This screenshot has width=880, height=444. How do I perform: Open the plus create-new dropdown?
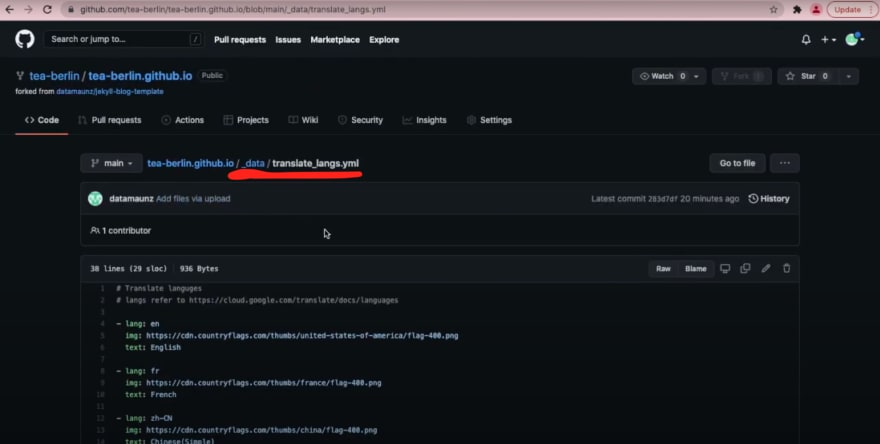point(828,40)
